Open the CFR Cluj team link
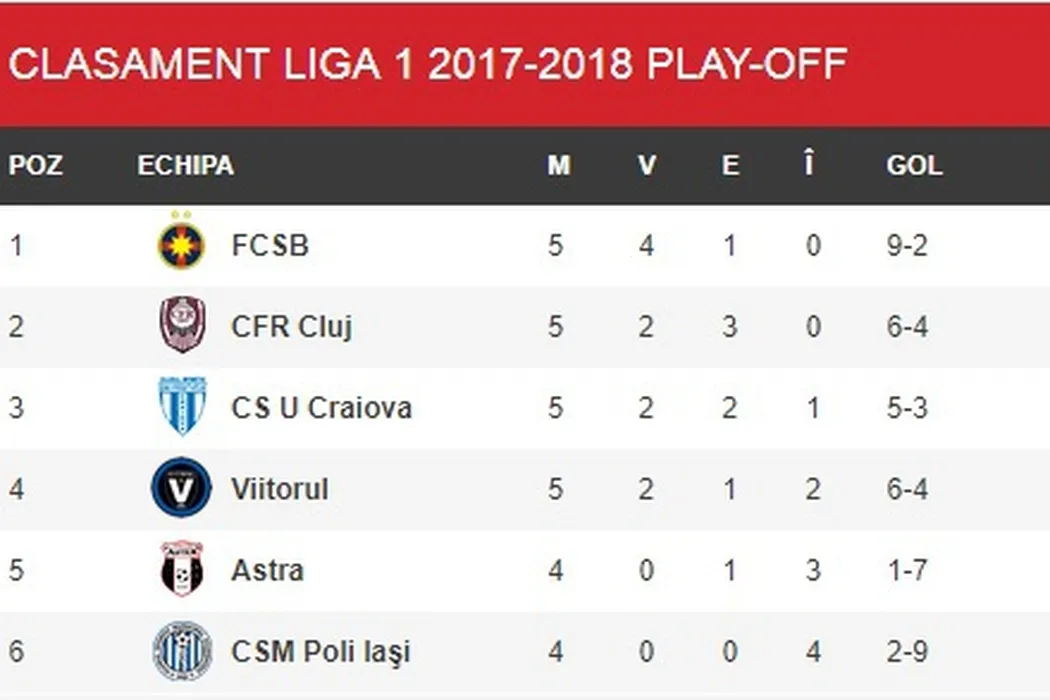This screenshot has width=1050, height=700. pos(291,327)
